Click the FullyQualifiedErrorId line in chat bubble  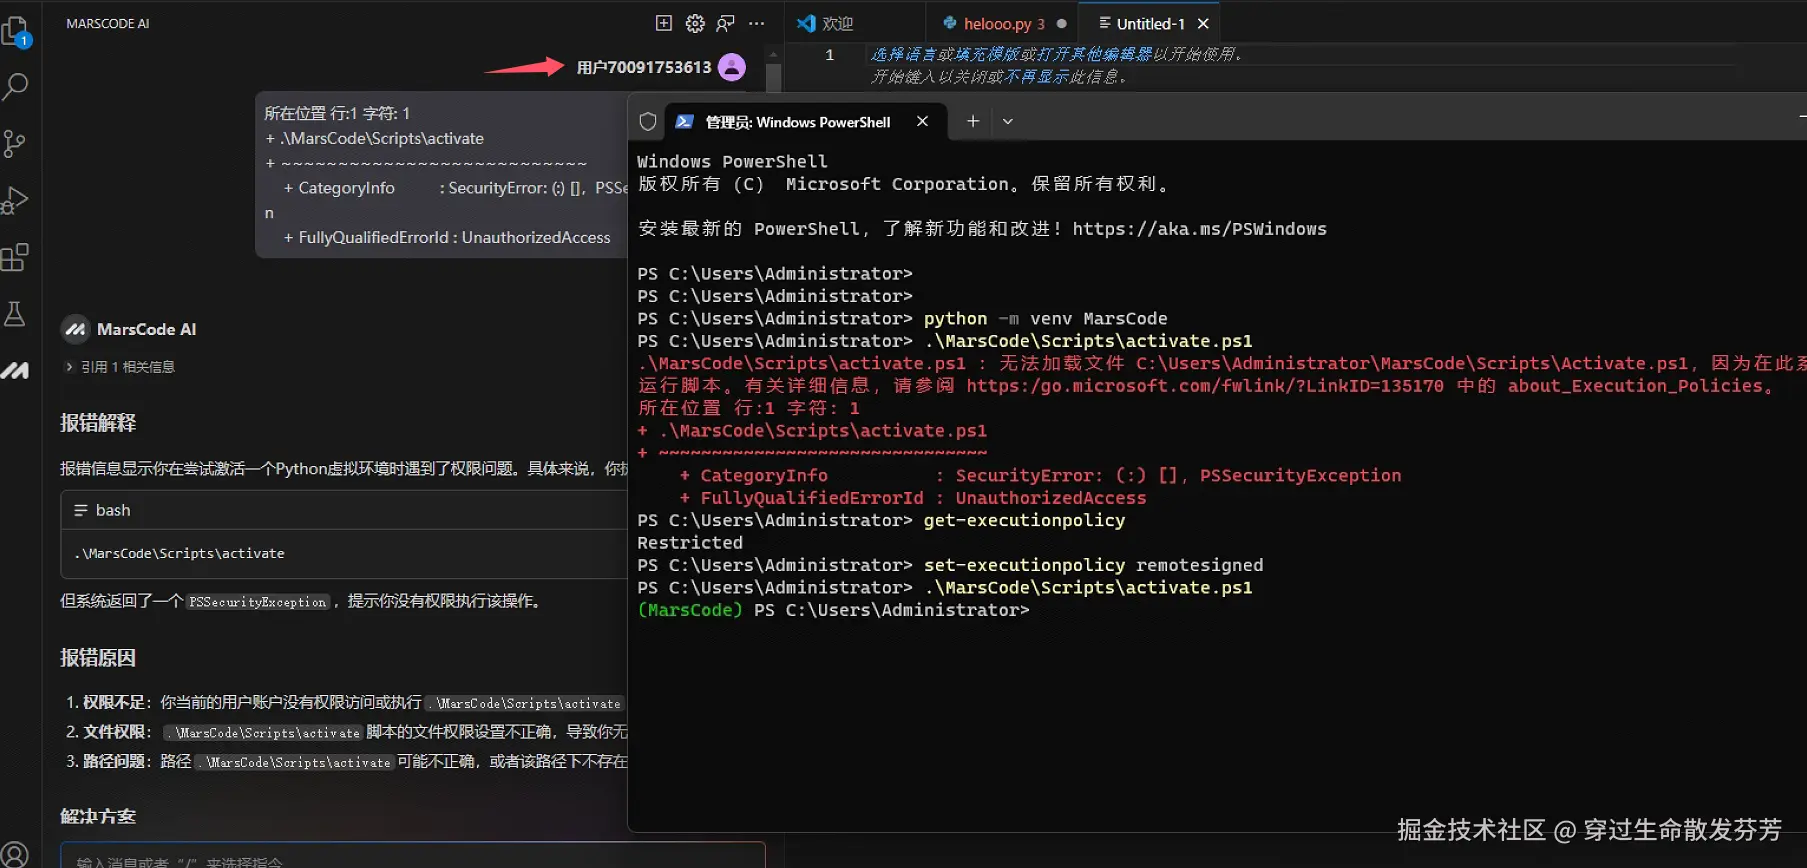click(x=447, y=237)
